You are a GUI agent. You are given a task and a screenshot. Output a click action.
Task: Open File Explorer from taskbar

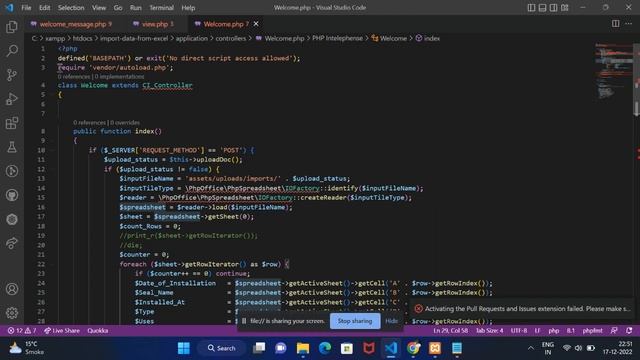point(303,348)
